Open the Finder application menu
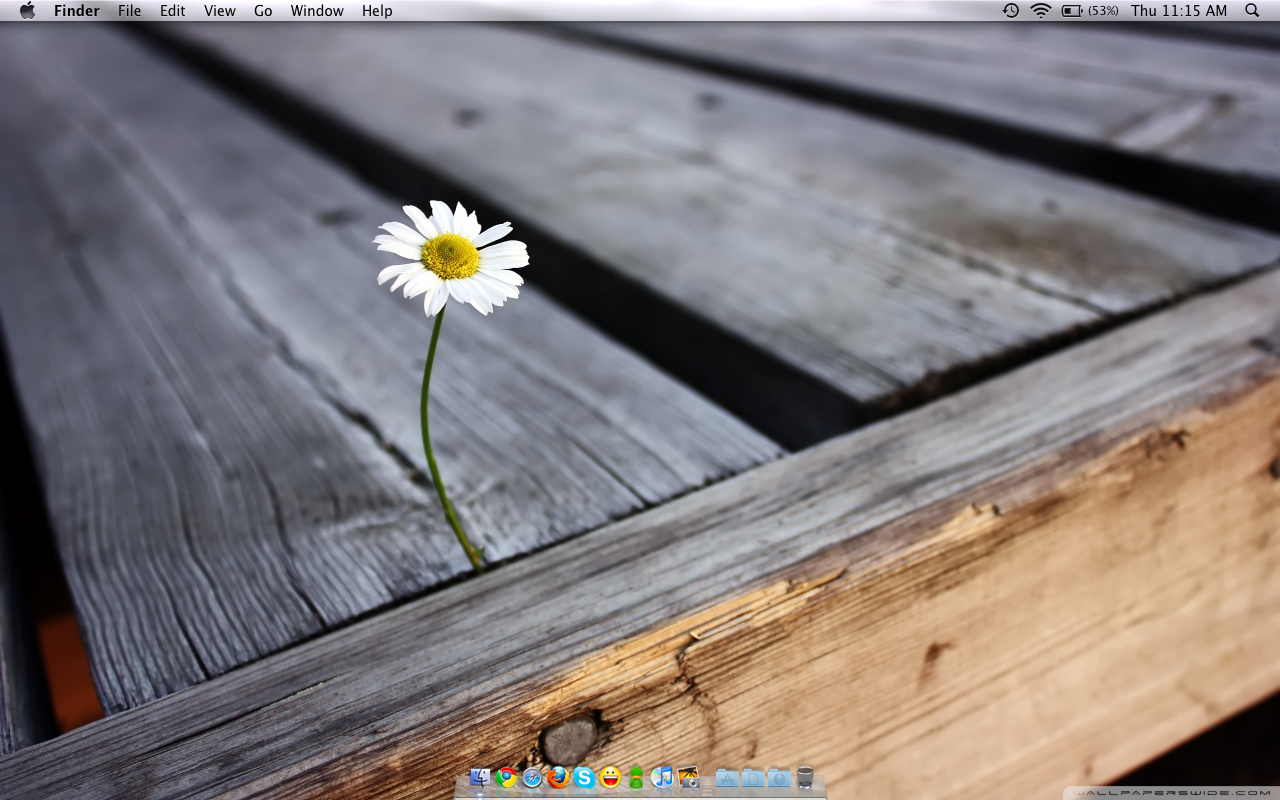The height and width of the screenshot is (800, 1280). pos(77,11)
